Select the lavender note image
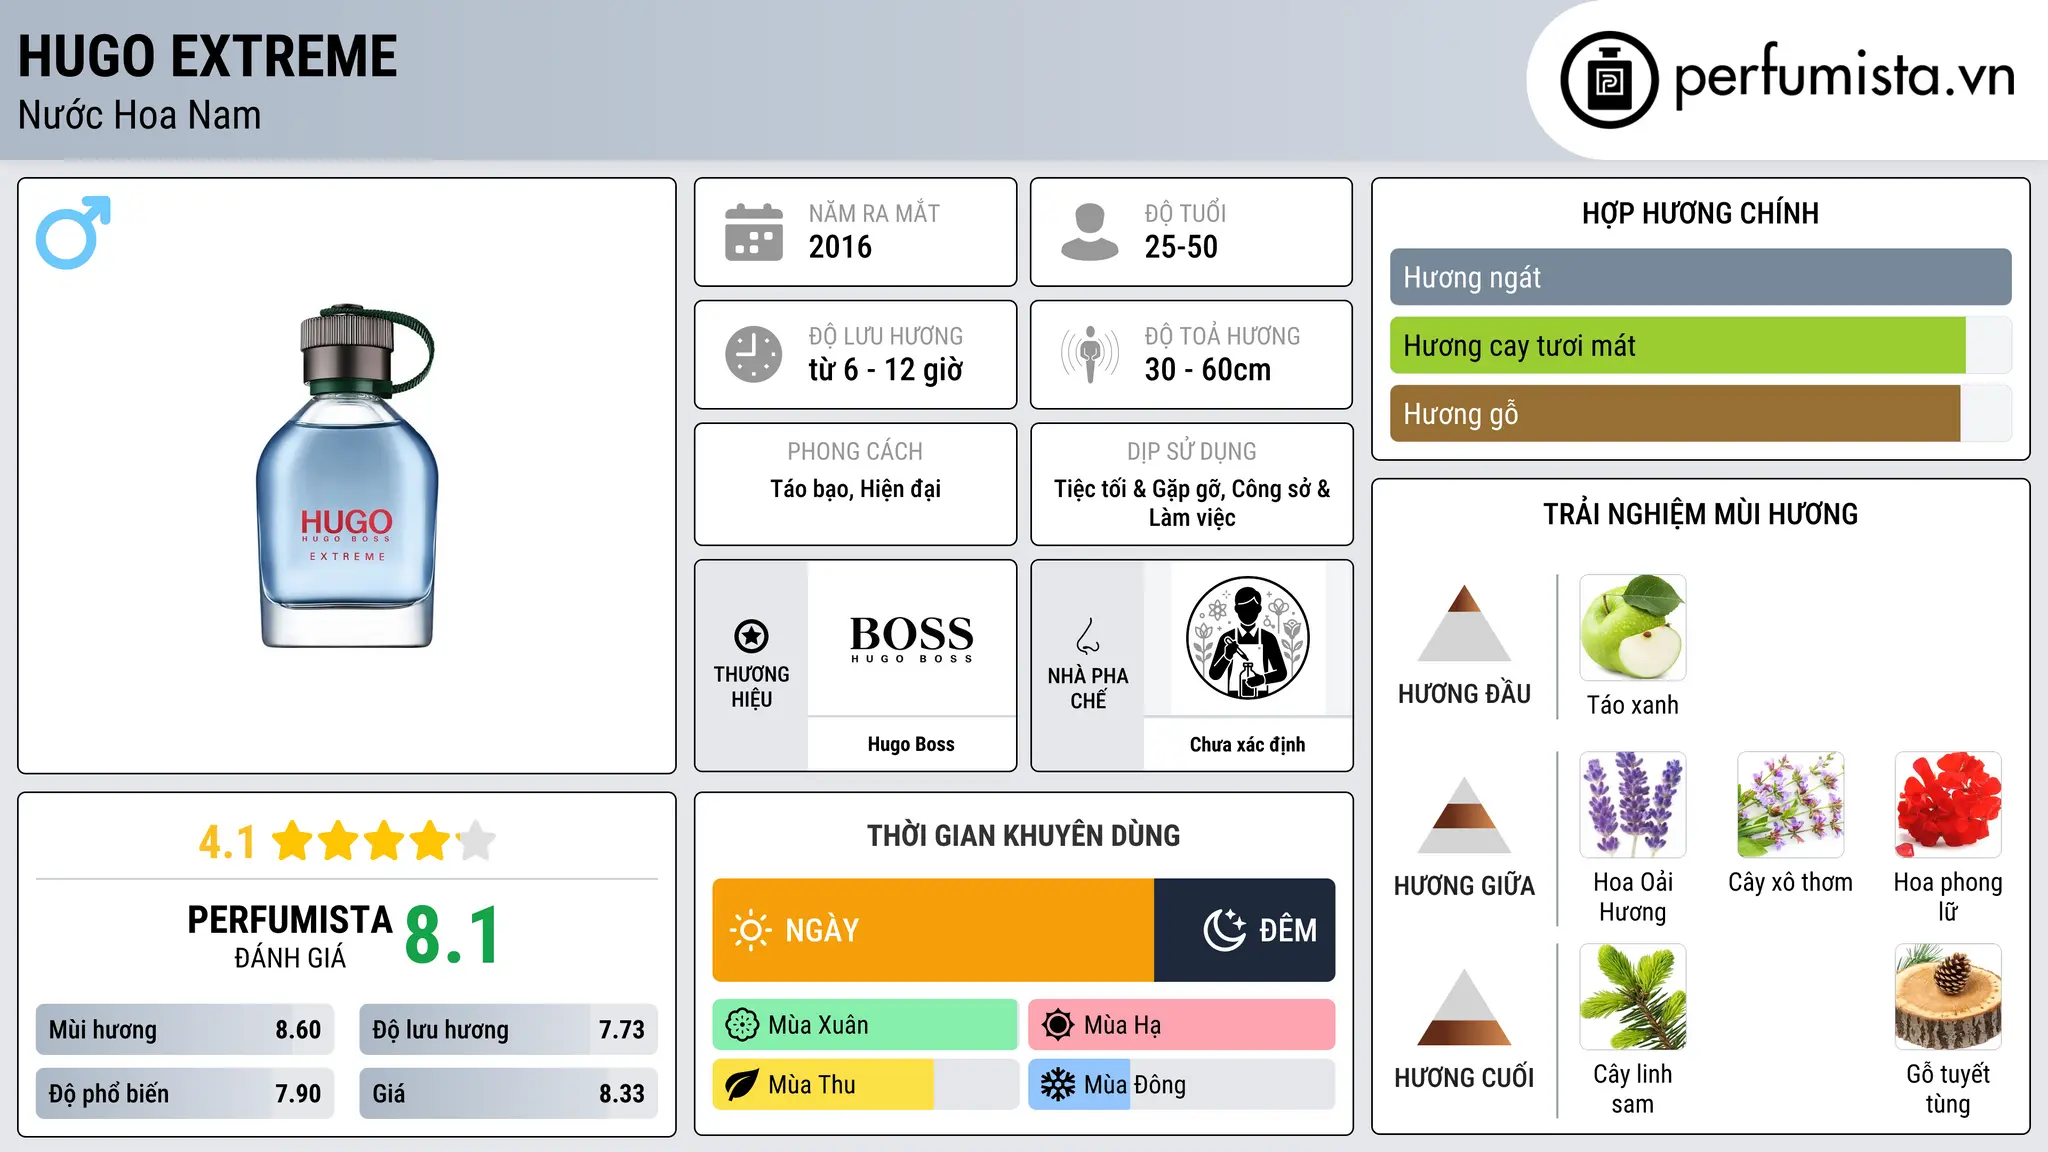This screenshot has width=2048, height=1152. point(1632,805)
